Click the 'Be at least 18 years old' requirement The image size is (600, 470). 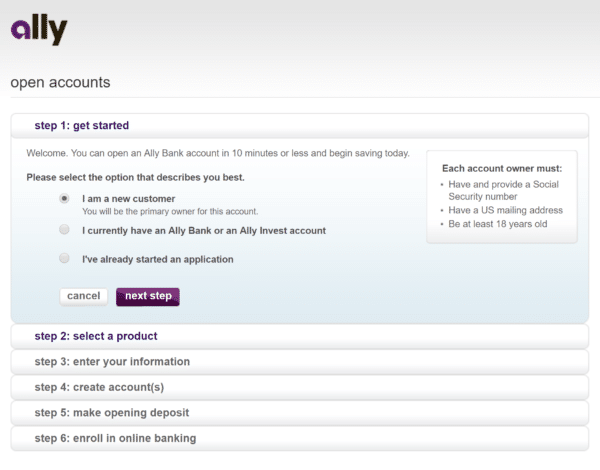coord(498,224)
